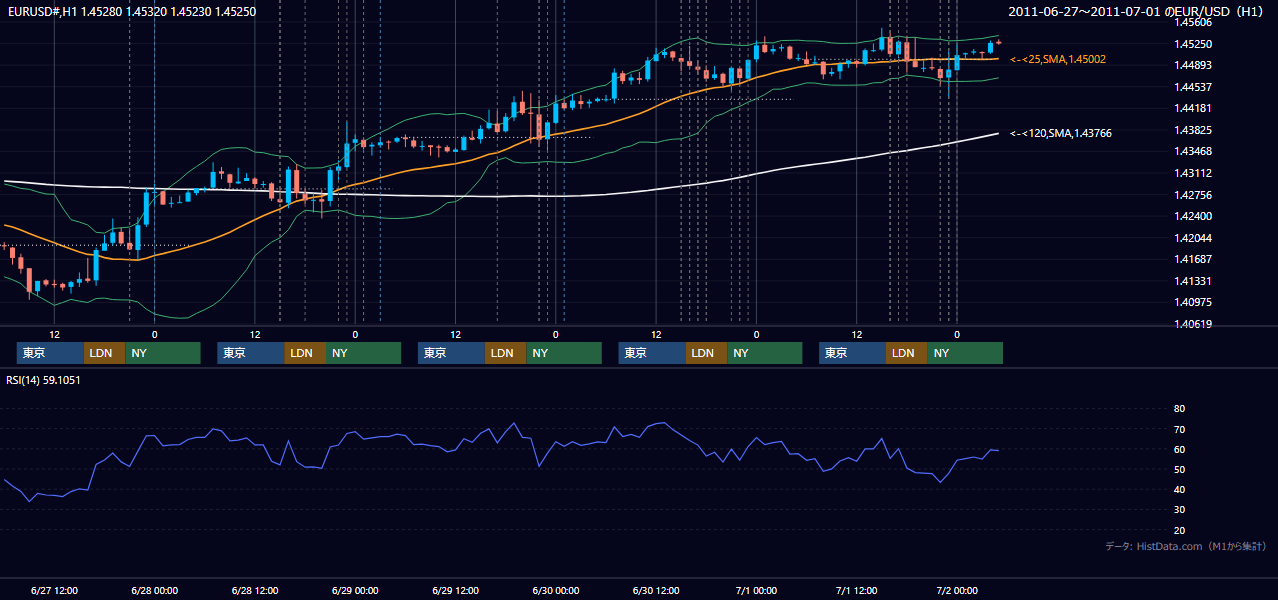Click the RSI(14) 59.1051 indicator label
This screenshot has height=600, width=1278.
(x=45, y=380)
